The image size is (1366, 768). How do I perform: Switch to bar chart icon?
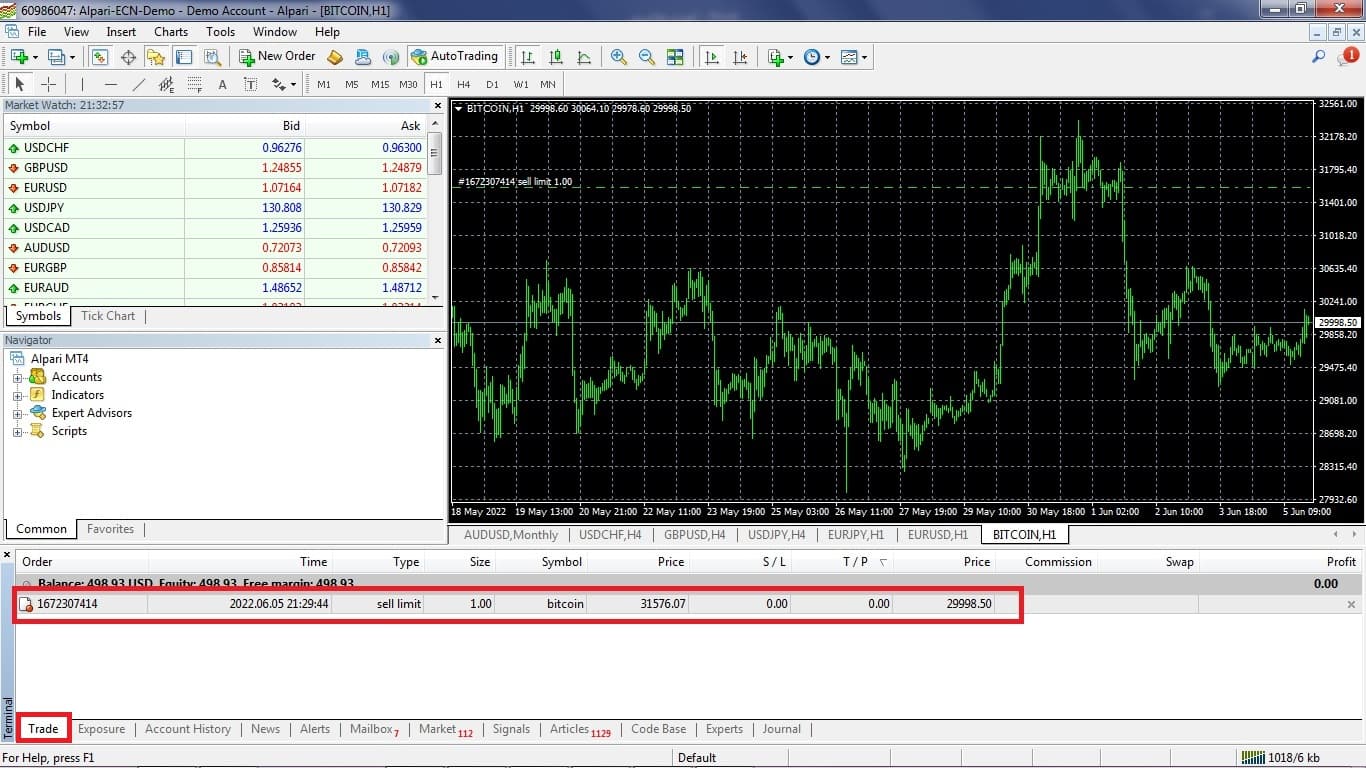click(x=527, y=57)
